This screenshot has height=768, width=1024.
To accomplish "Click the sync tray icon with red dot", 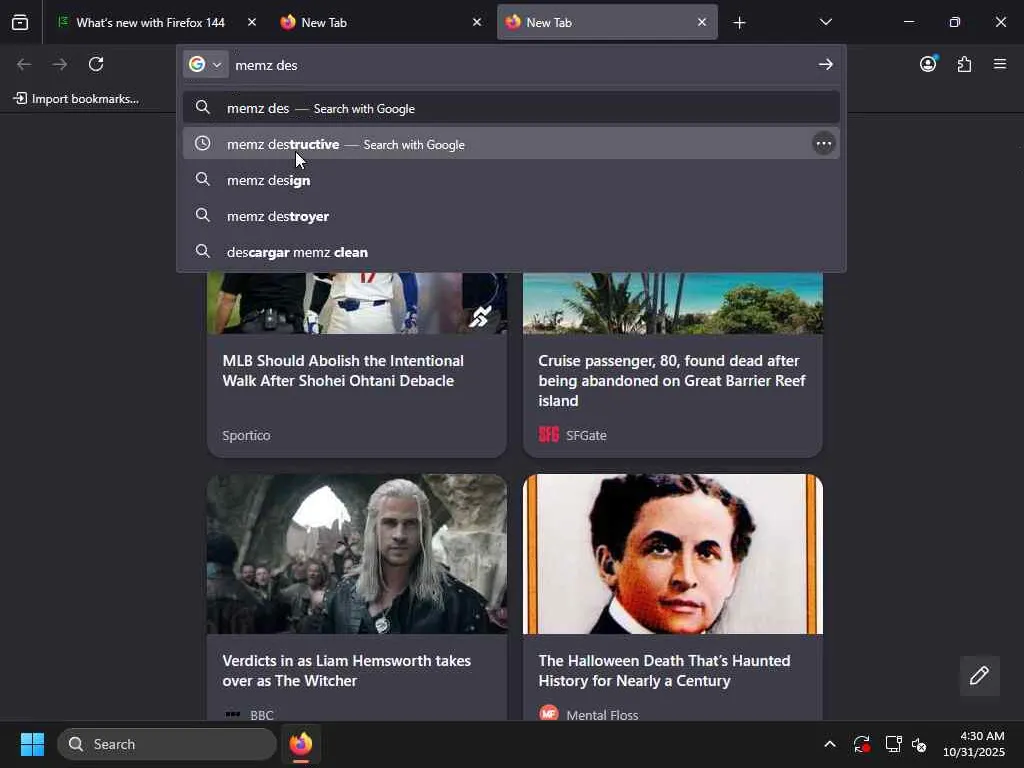I will (x=861, y=744).
